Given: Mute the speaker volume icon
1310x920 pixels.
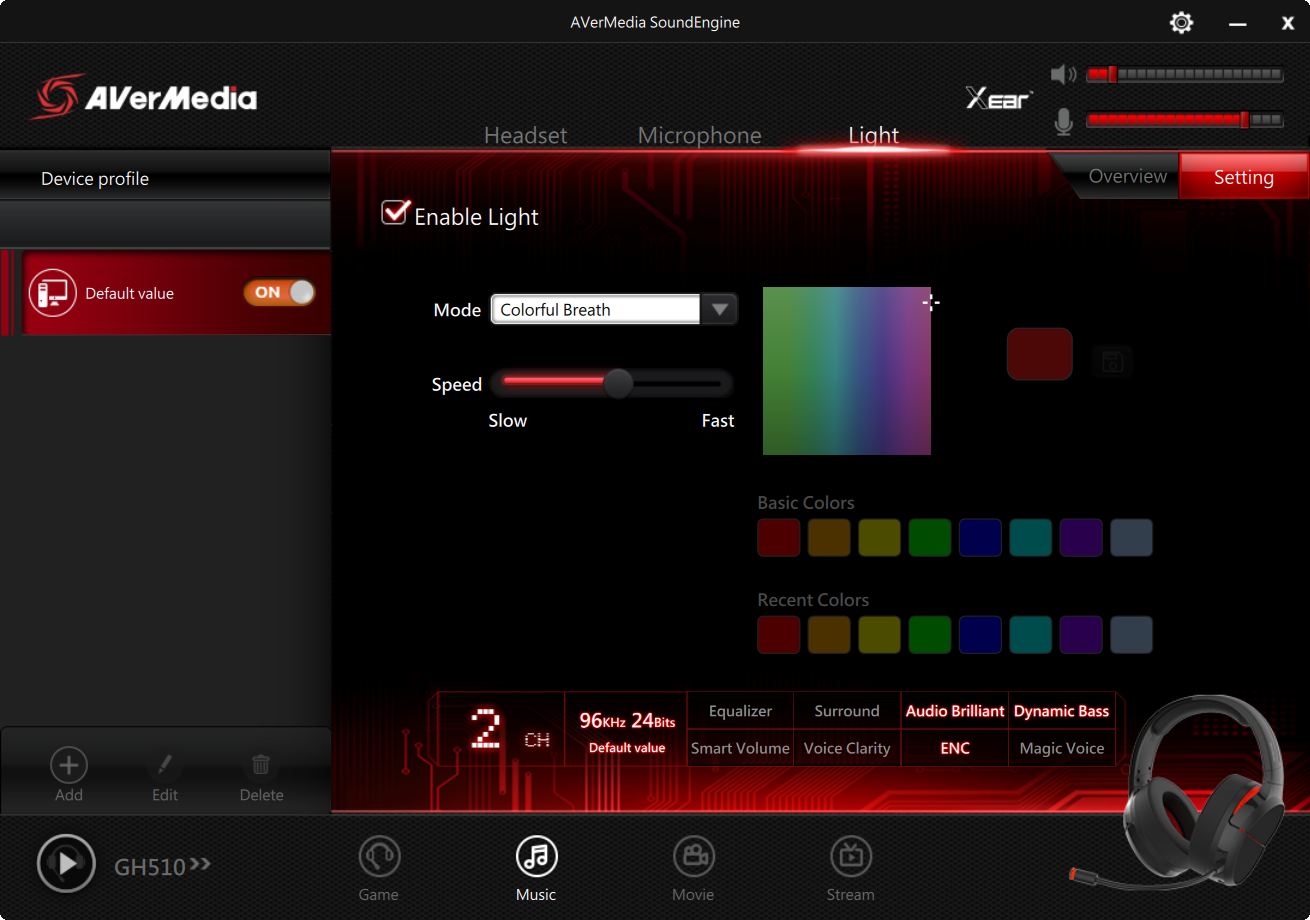Looking at the screenshot, I should tap(1064, 75).
